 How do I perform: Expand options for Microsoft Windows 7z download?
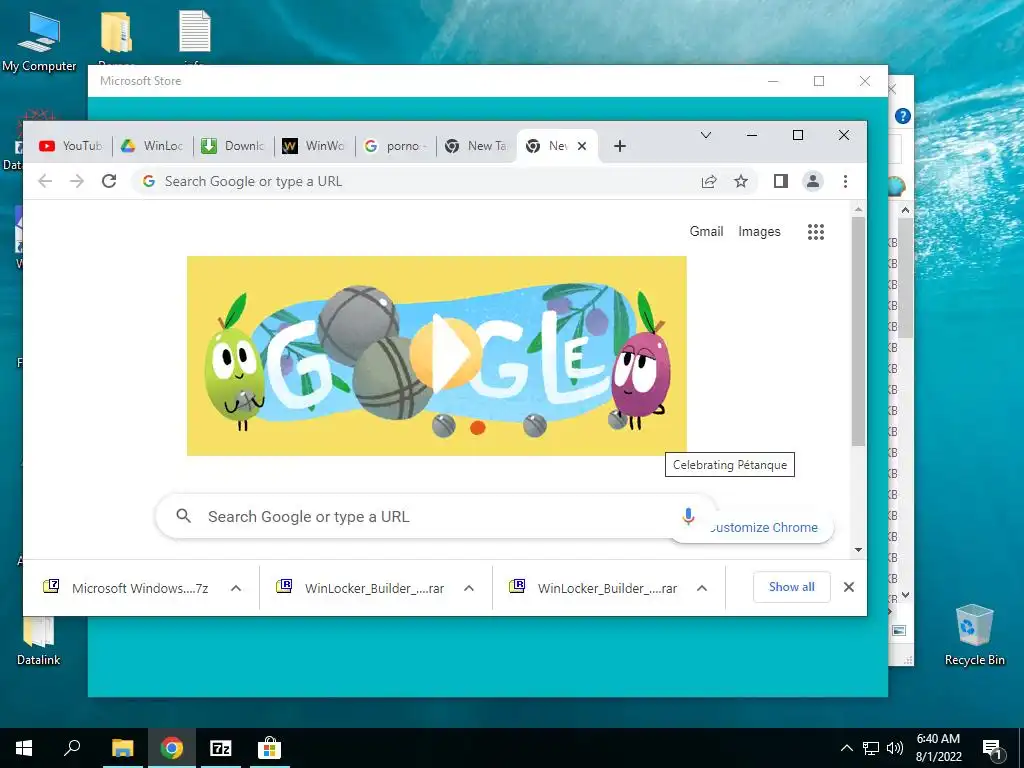click(236, 588)
